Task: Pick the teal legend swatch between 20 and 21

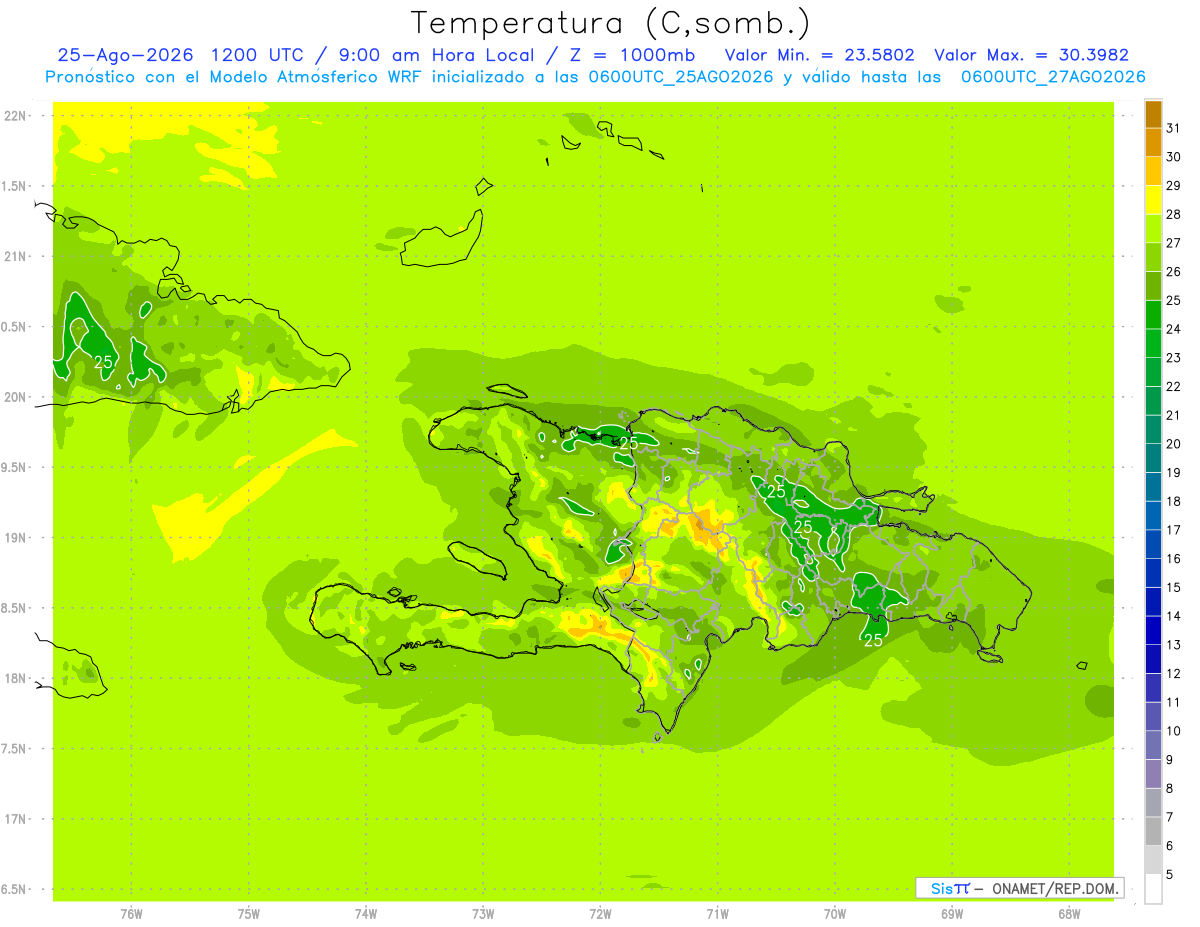Action: tap(1153, 430)
